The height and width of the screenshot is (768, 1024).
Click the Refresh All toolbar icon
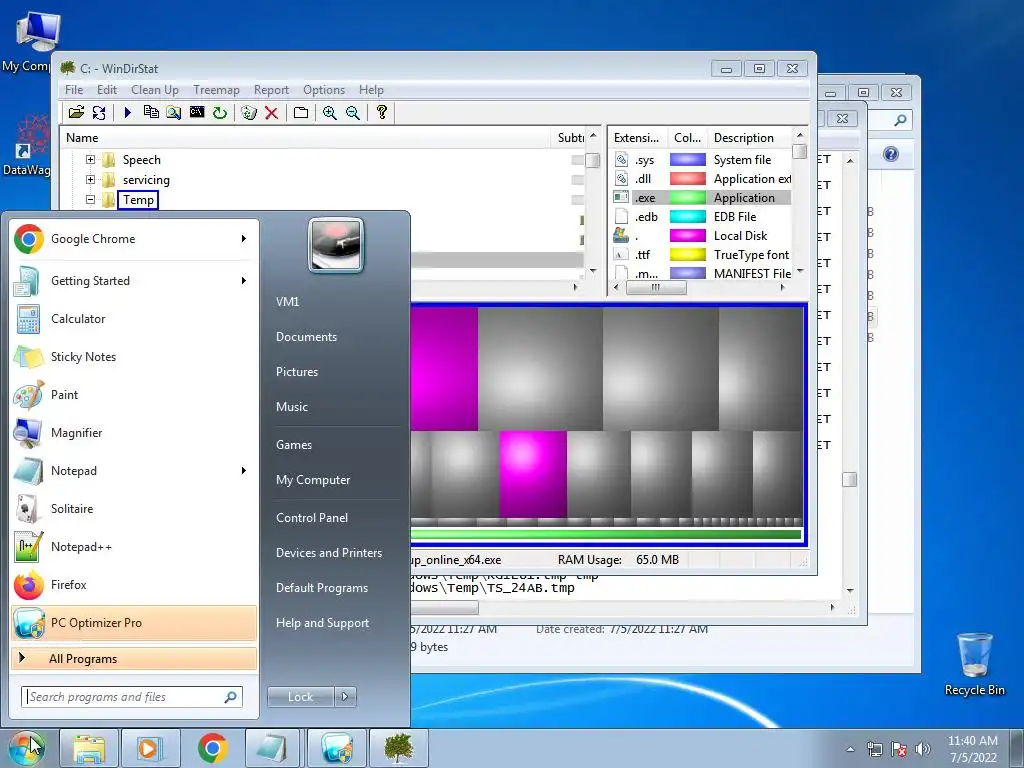pos(99,112)
